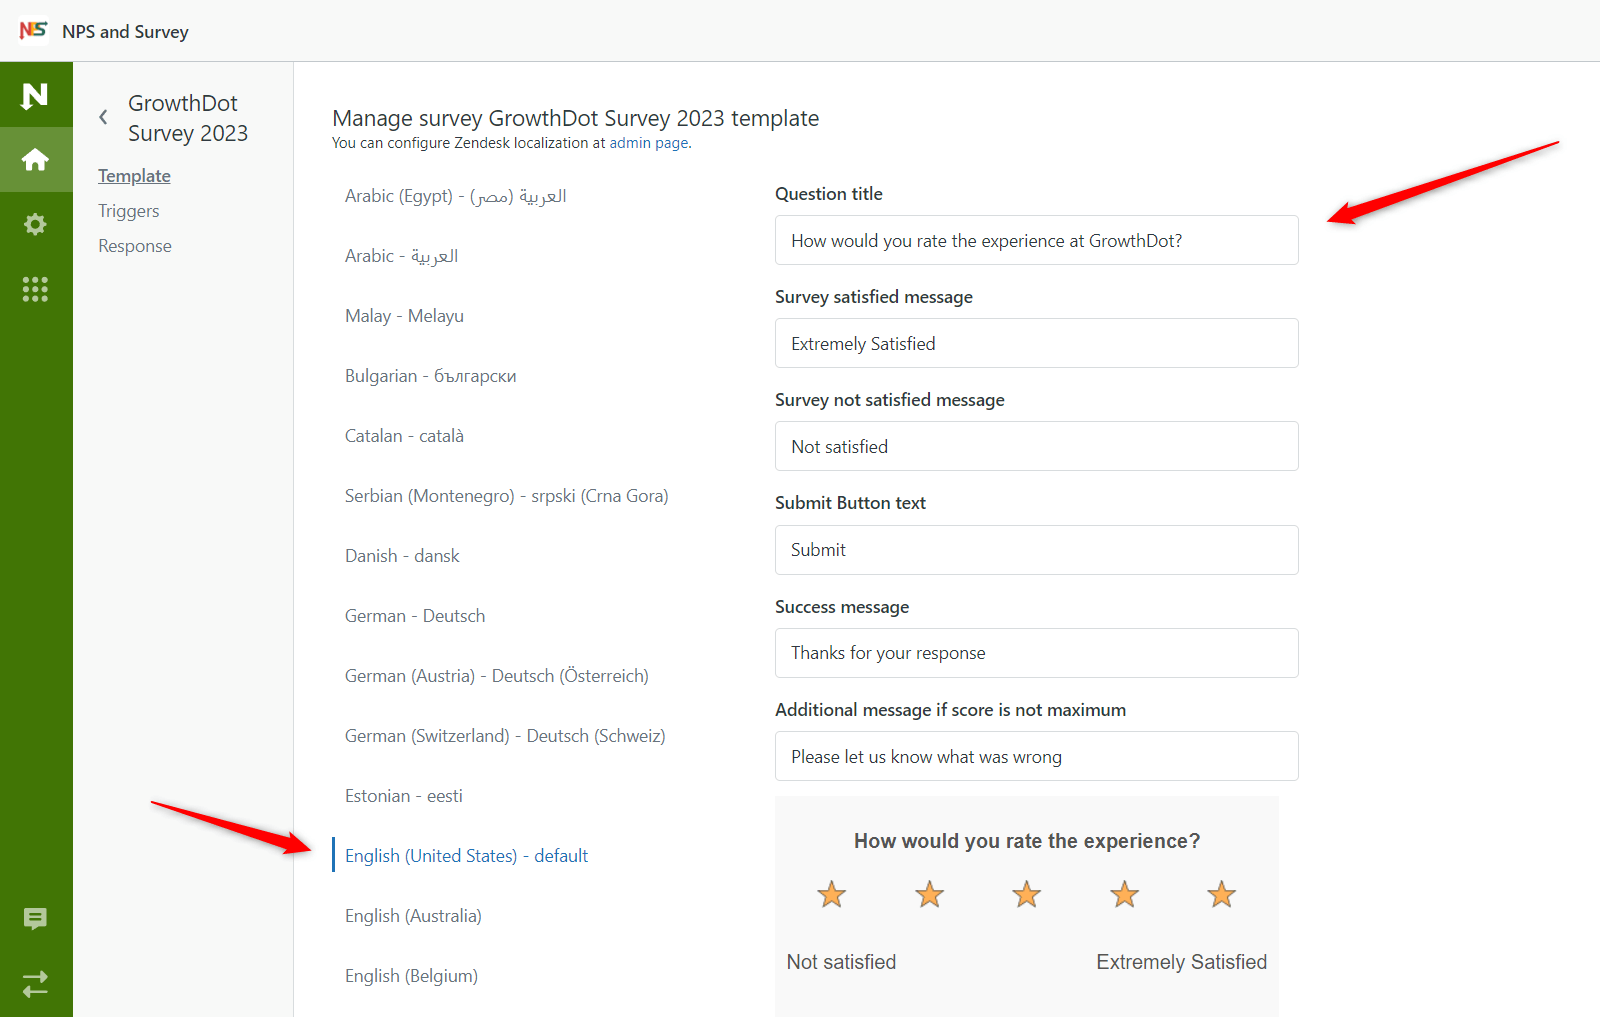Select the fourth star in the survey preview

(x=1125, y=894)
